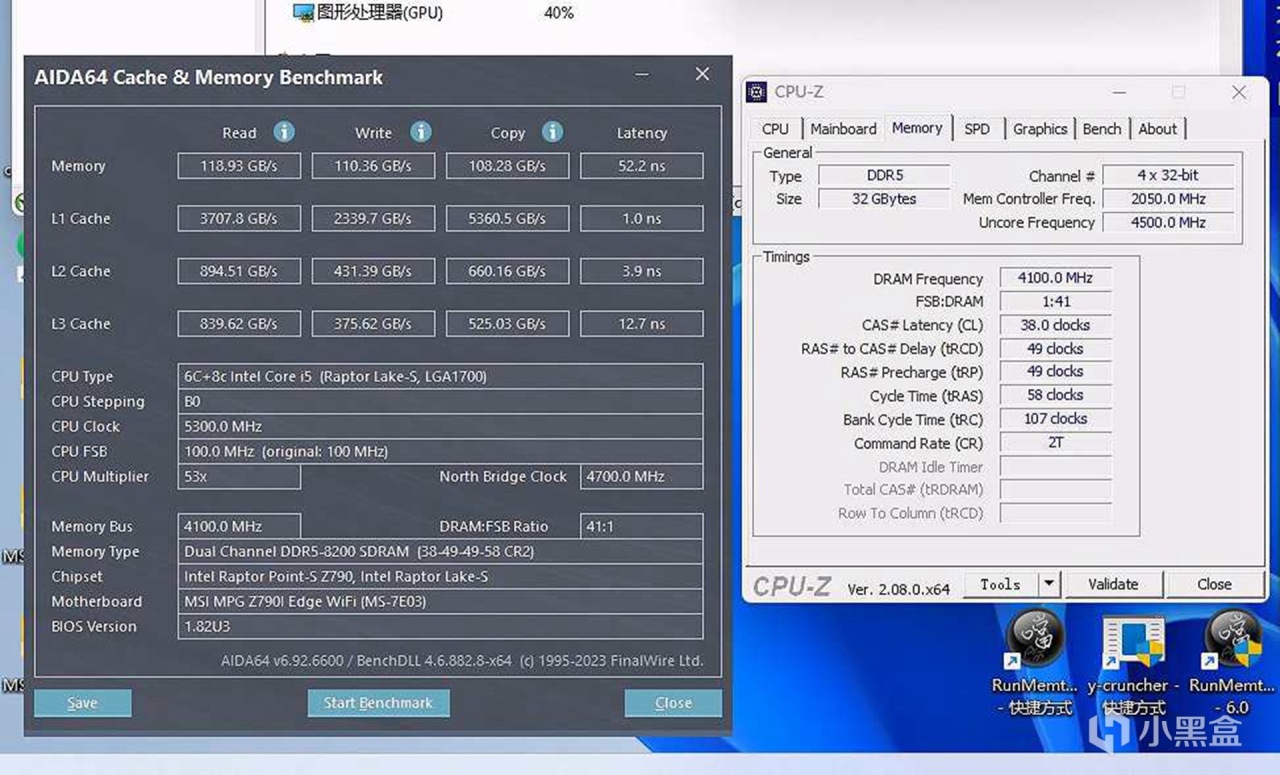Screen dimensions: 1280x775
Task: Click the Memory Copy value 108.28 GB/s
Action: (507, 166)
